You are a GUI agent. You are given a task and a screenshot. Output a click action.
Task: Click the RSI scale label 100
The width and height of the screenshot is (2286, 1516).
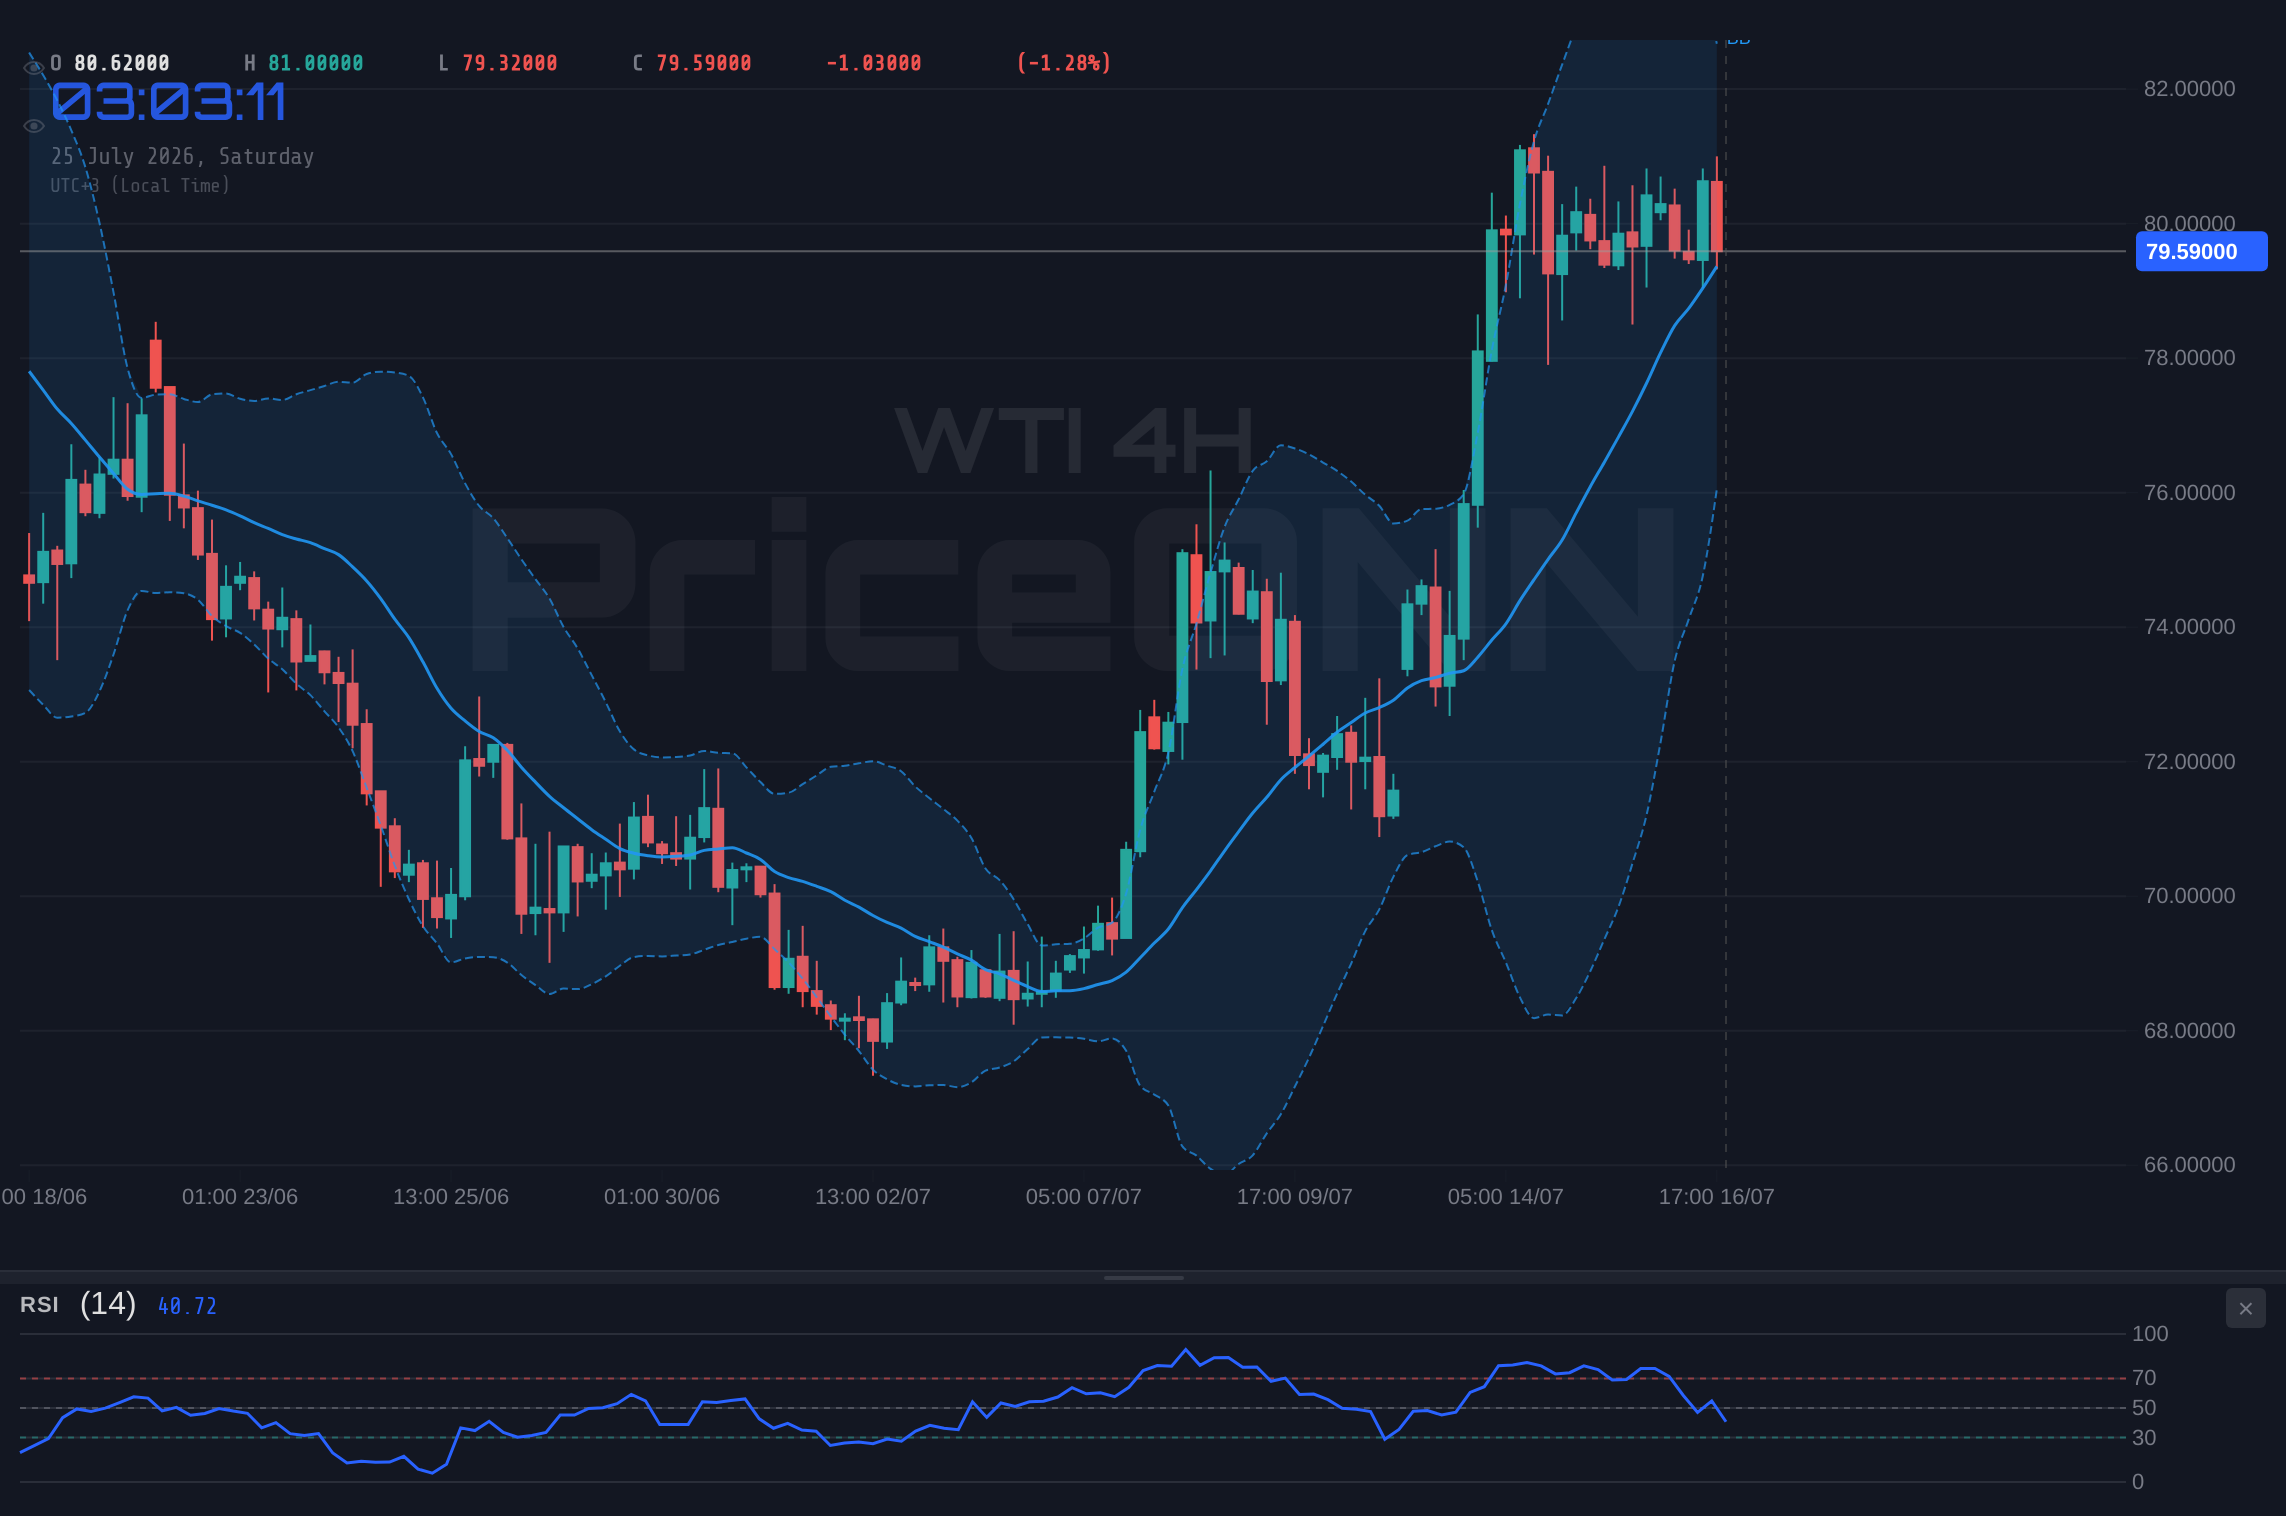pyautogui.click(x=2150, y=1334)
